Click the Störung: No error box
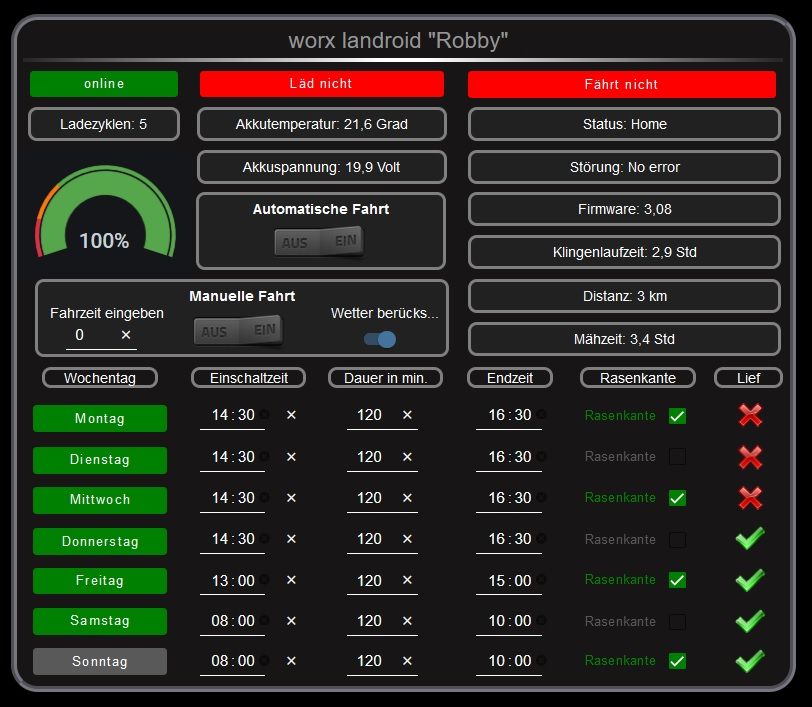 tap(625, 167)
